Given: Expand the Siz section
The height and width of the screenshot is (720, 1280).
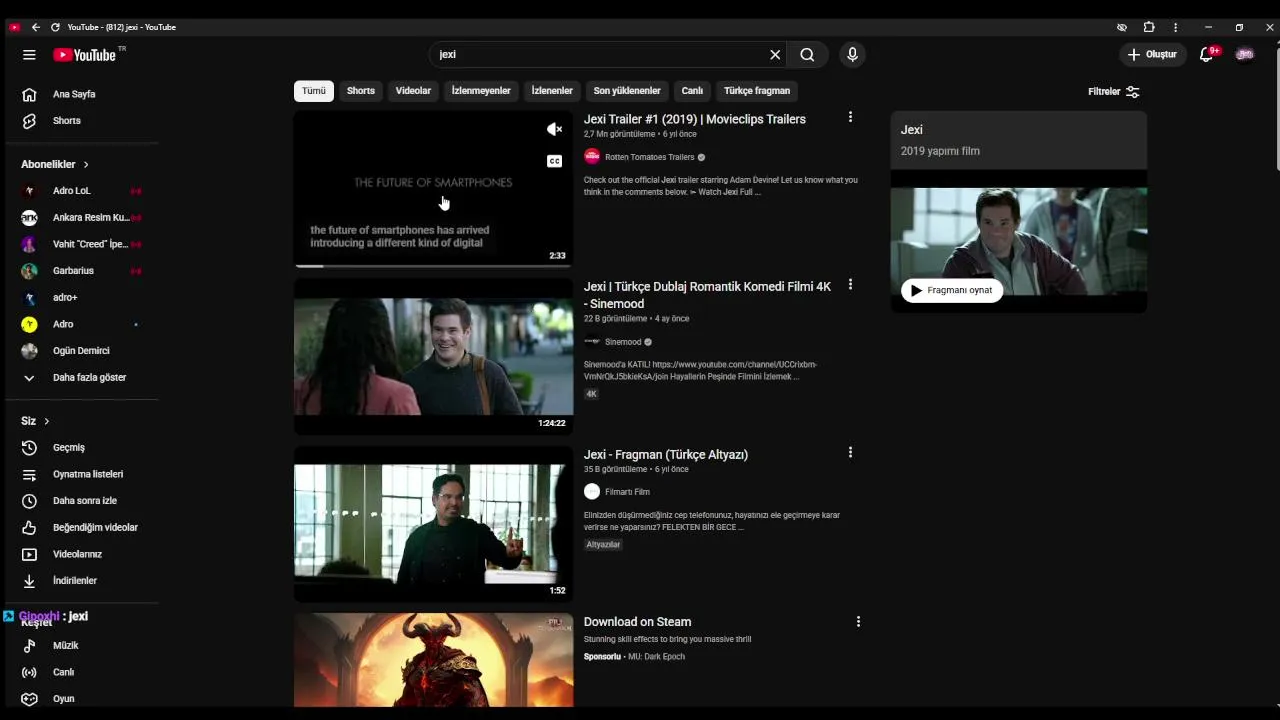Looking at the screenshot, I should pos(35,421).
